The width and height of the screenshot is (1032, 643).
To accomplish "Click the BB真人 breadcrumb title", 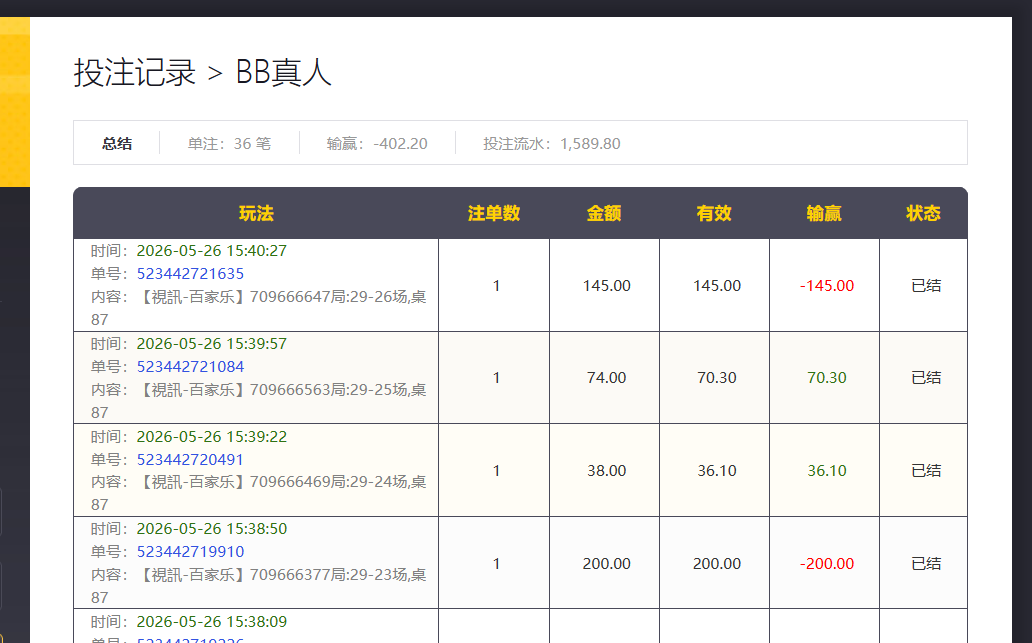I will pos(284,72).
